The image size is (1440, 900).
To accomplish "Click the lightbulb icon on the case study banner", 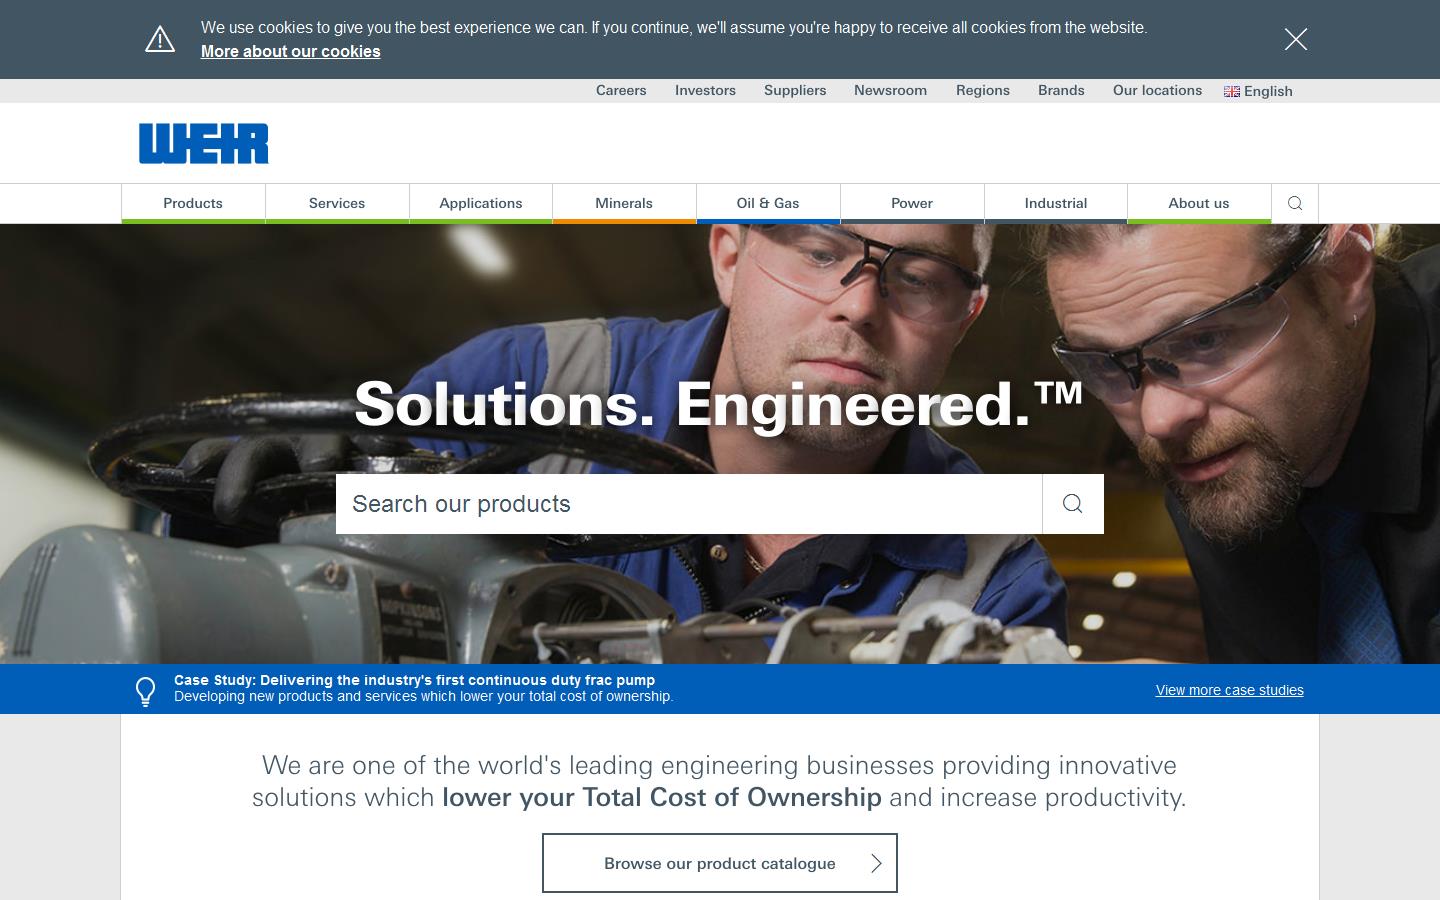I will click(145, 689).
